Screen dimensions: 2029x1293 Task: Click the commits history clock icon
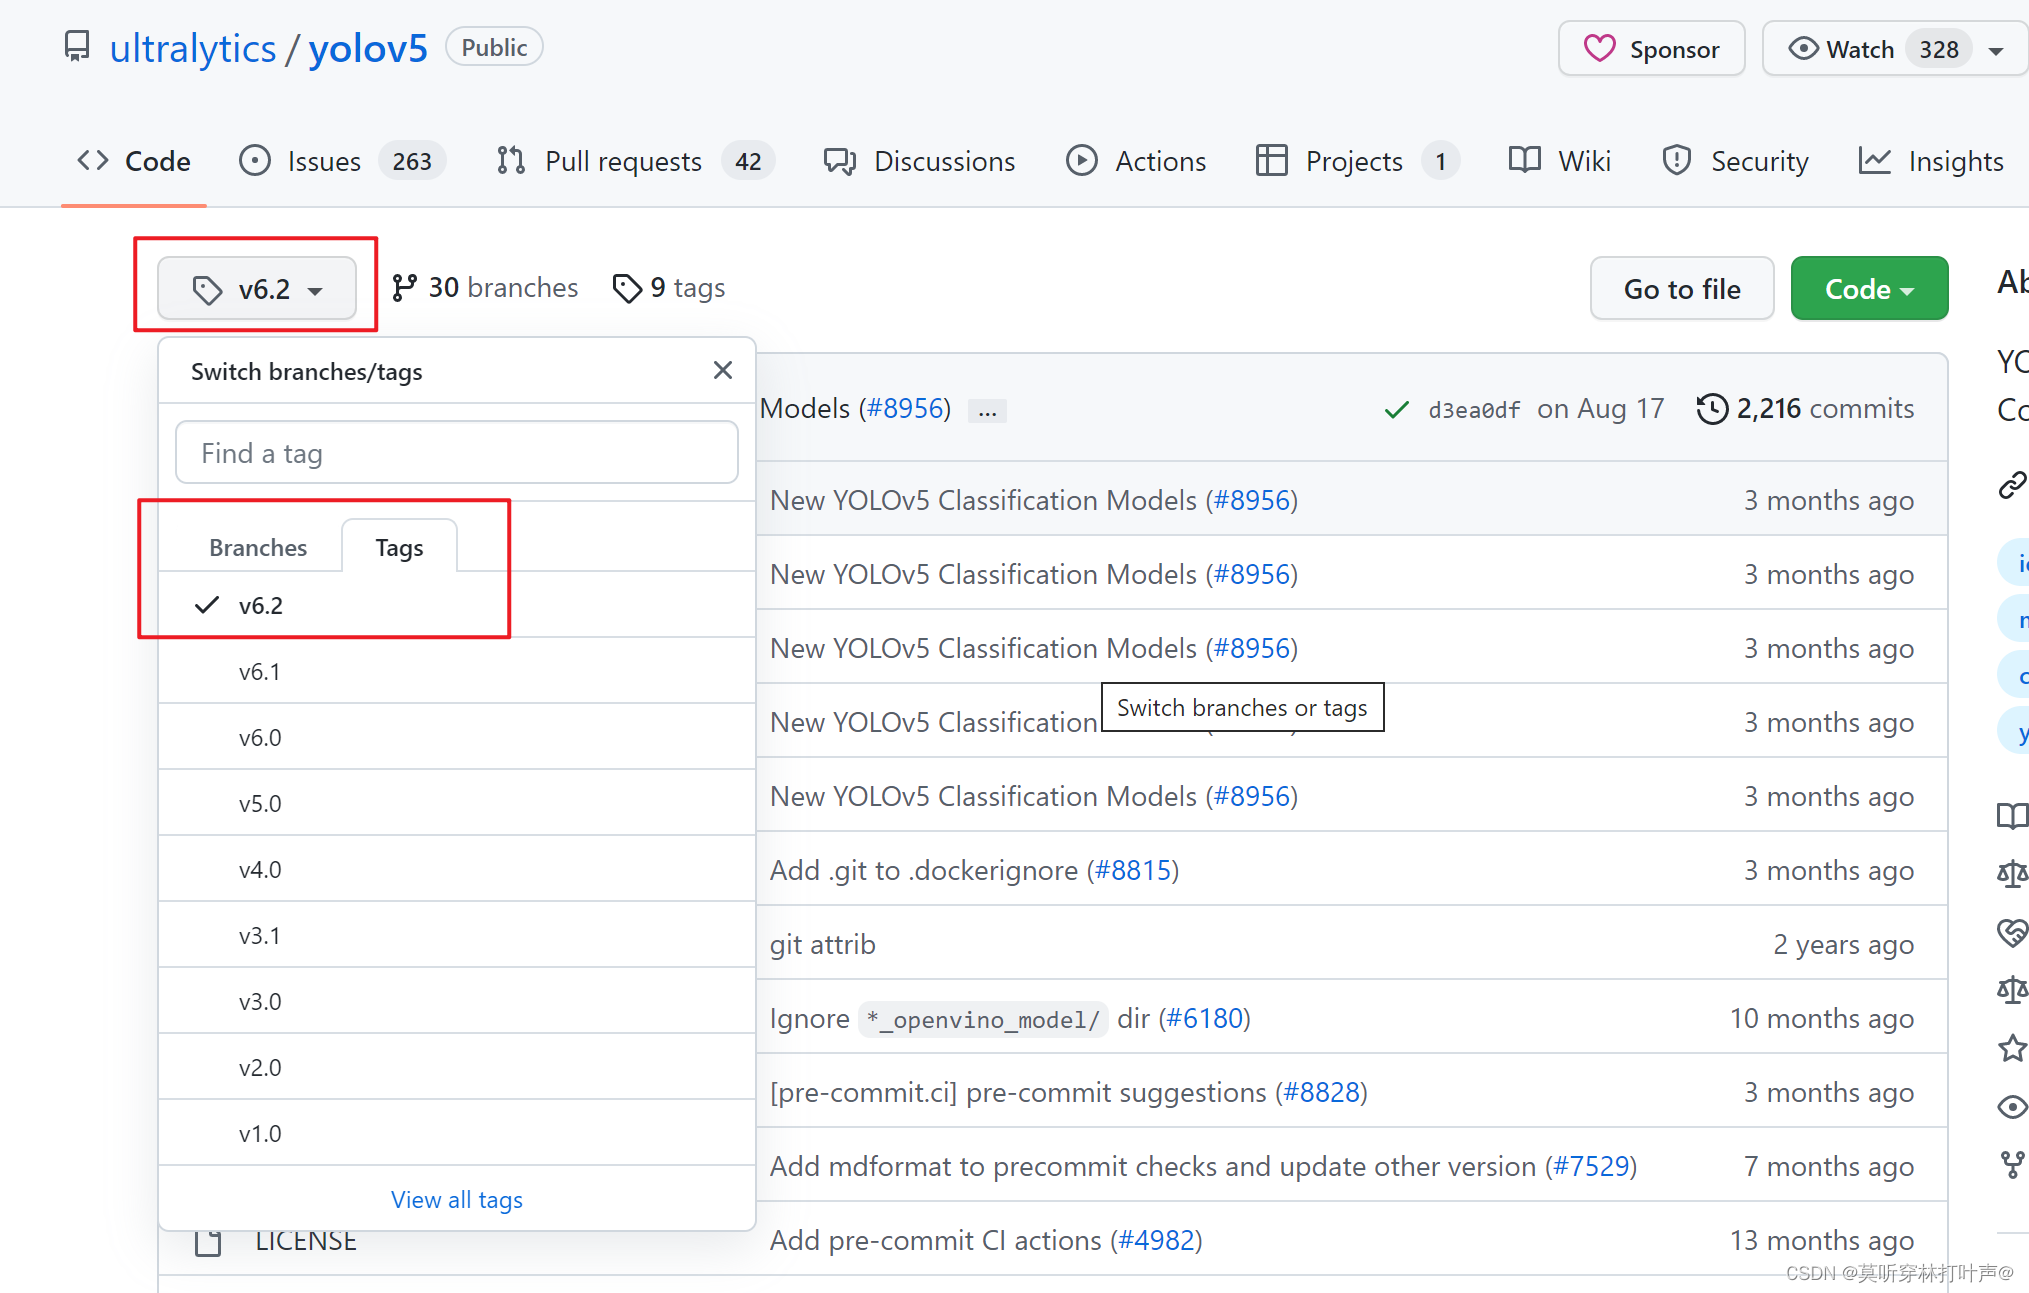tap(1712, 408)
